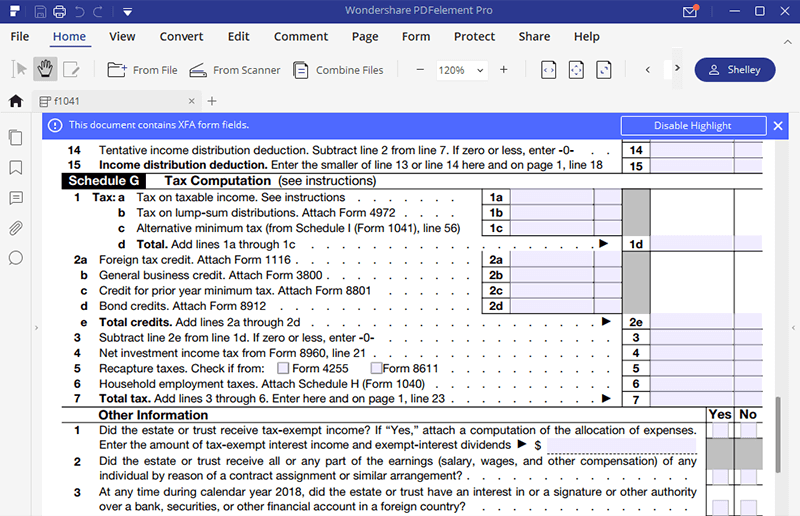This screenshot has height=516, width=800.
Task: Select the Fit Width view icon
Action: pyautogui.click(x=548, y=70)
